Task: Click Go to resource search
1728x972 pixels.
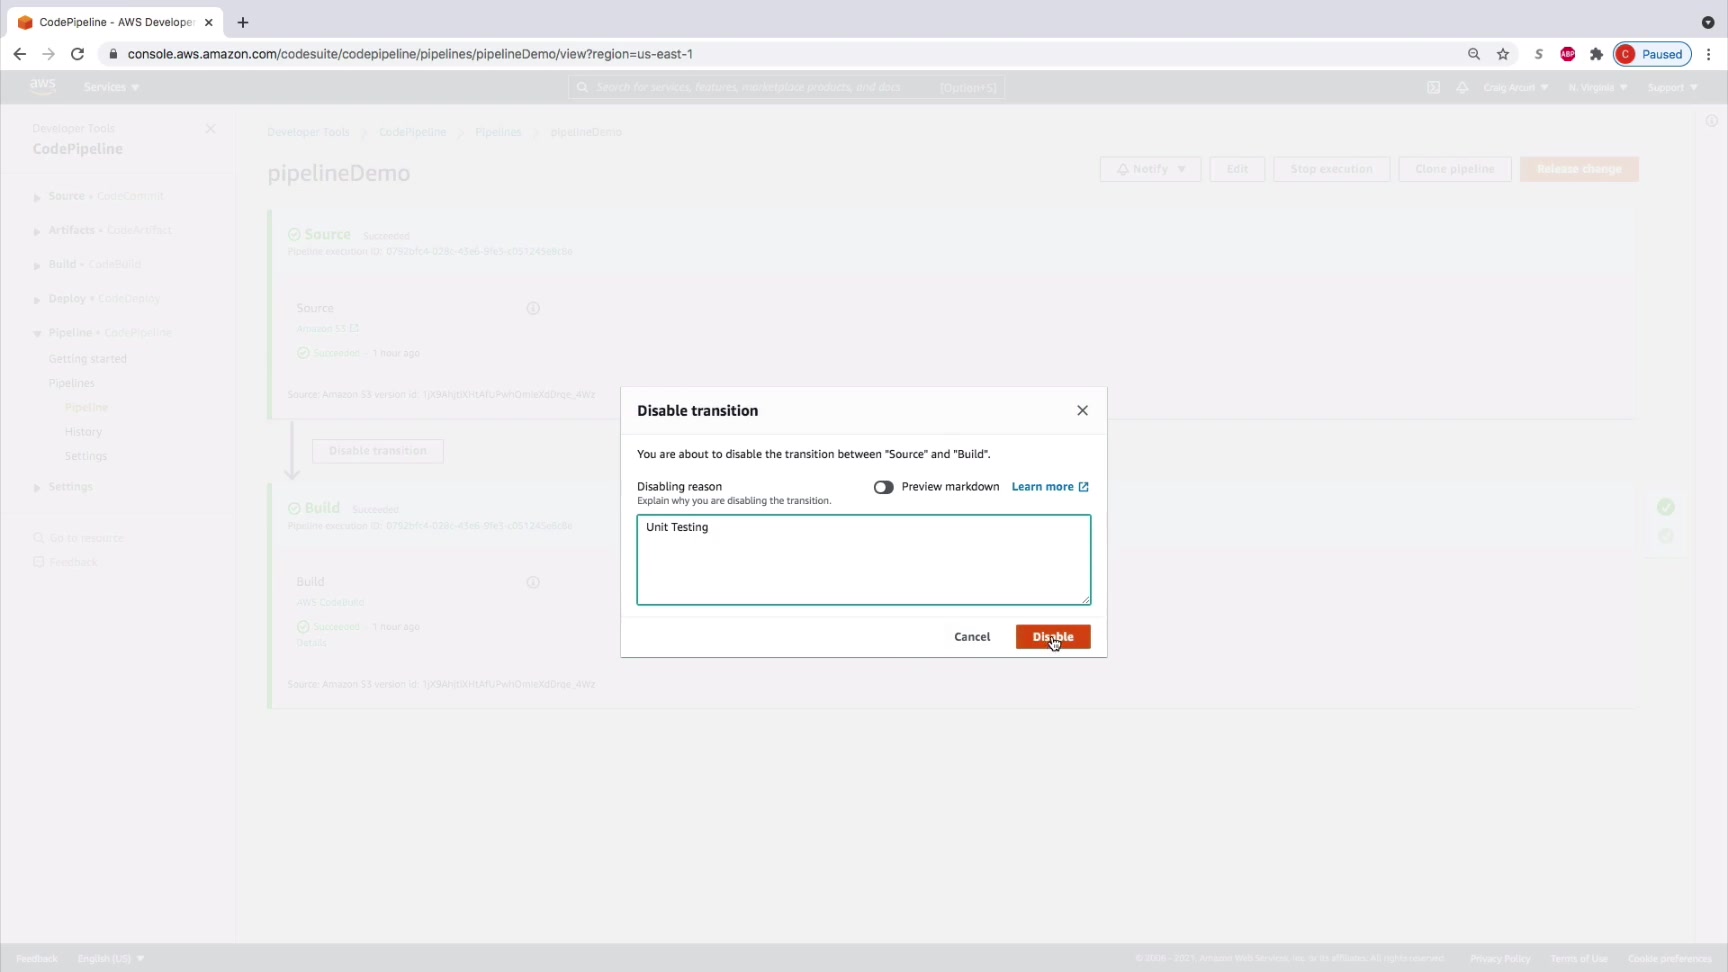Action: click(79, 538)
